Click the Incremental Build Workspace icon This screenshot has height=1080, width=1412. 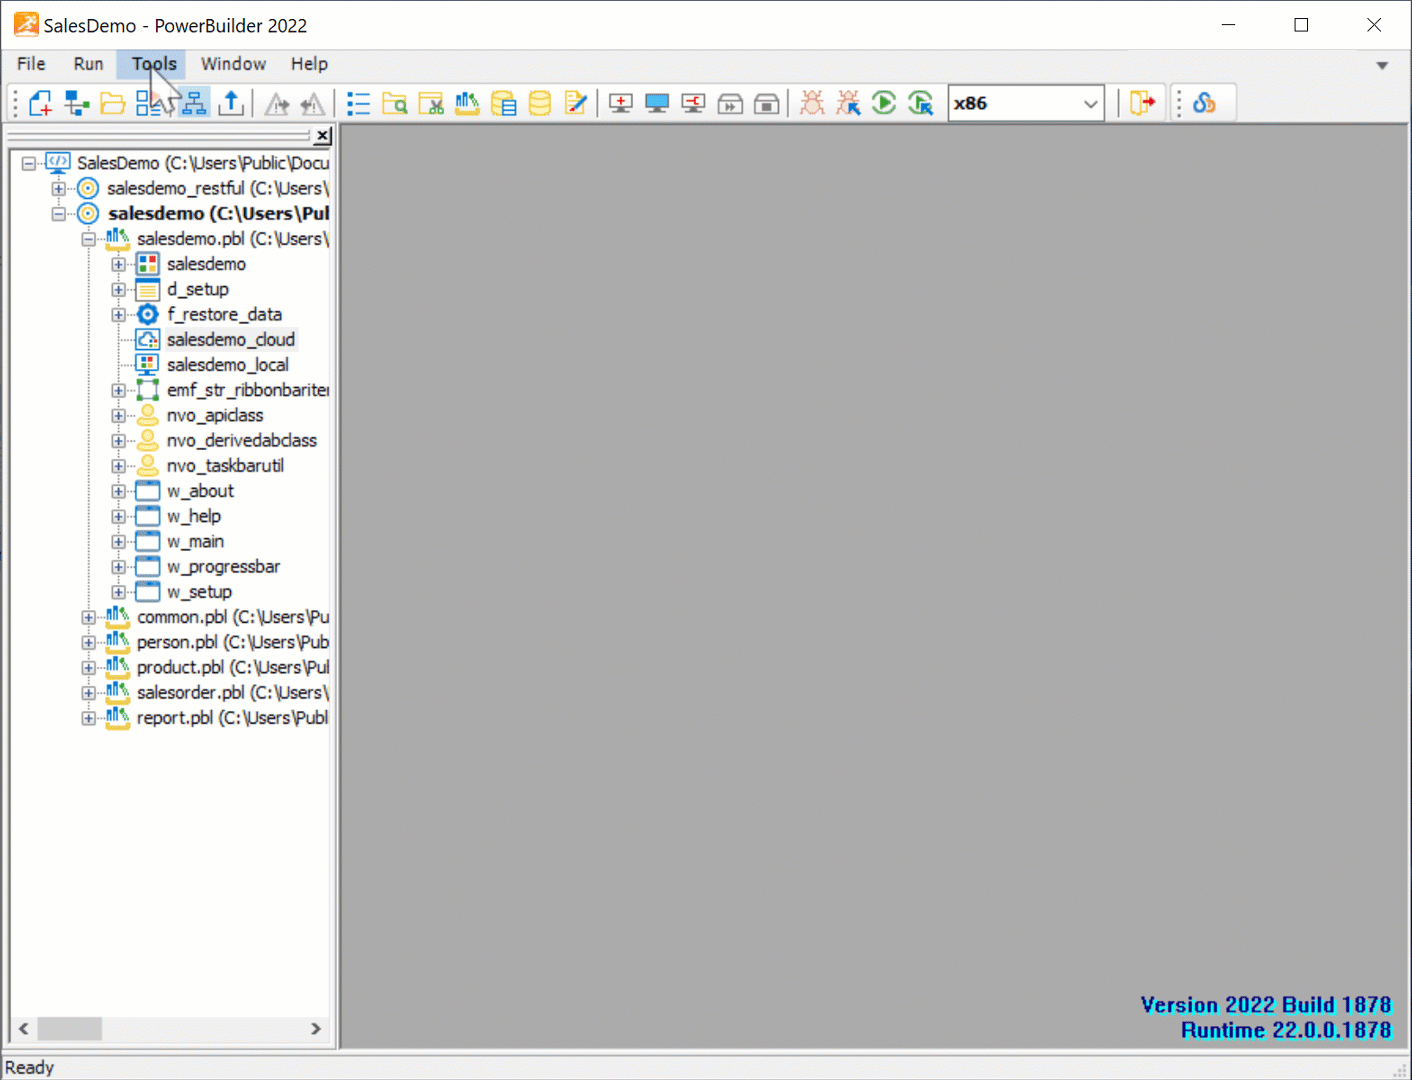point(621,103)
